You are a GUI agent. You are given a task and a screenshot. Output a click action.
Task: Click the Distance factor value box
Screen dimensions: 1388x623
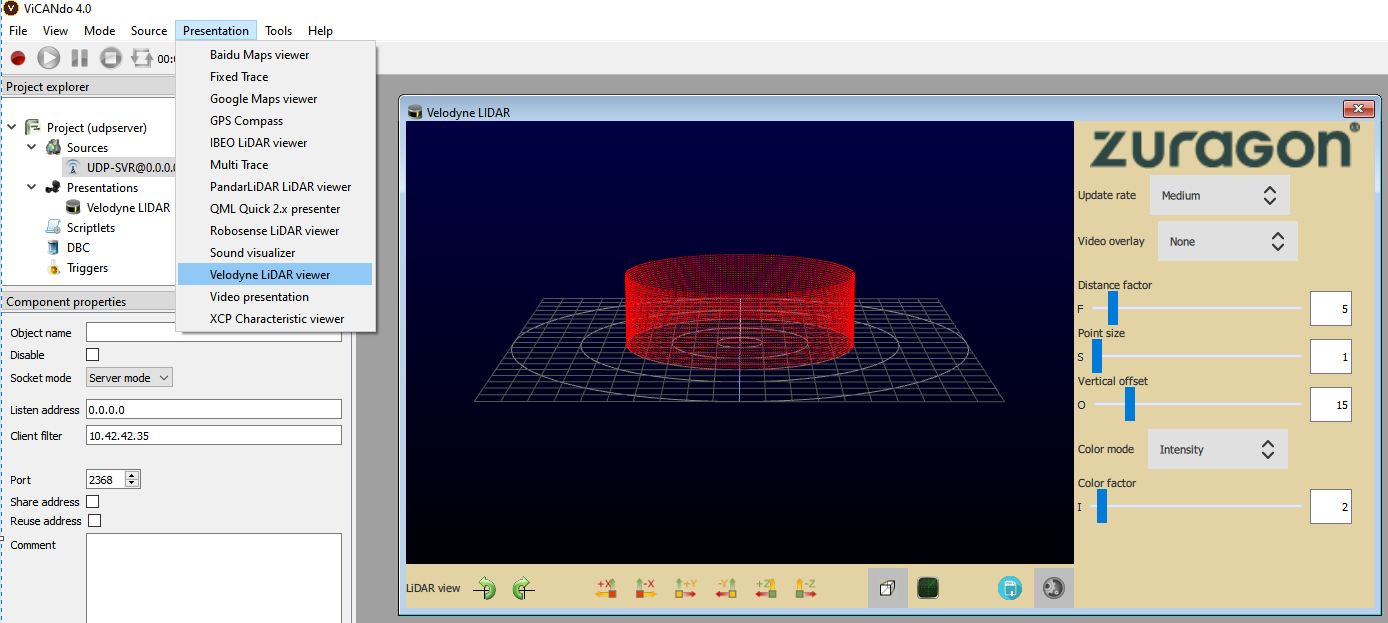point(1331,309)
